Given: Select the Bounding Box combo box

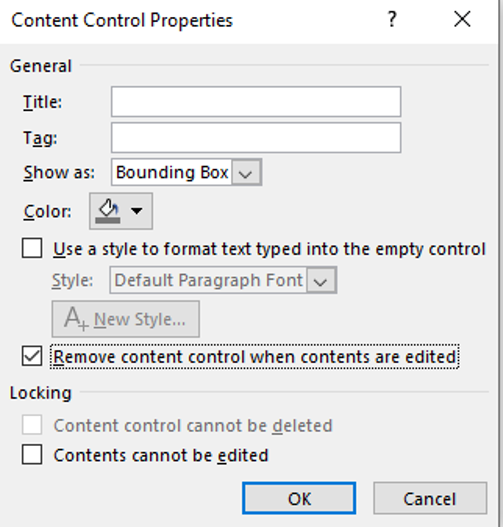Looking at the screenshot, I should tap(186, 172).
